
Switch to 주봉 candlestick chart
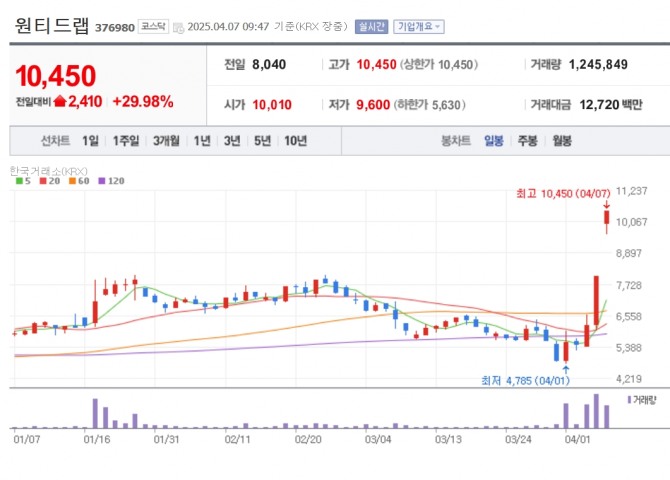point(527,141)
